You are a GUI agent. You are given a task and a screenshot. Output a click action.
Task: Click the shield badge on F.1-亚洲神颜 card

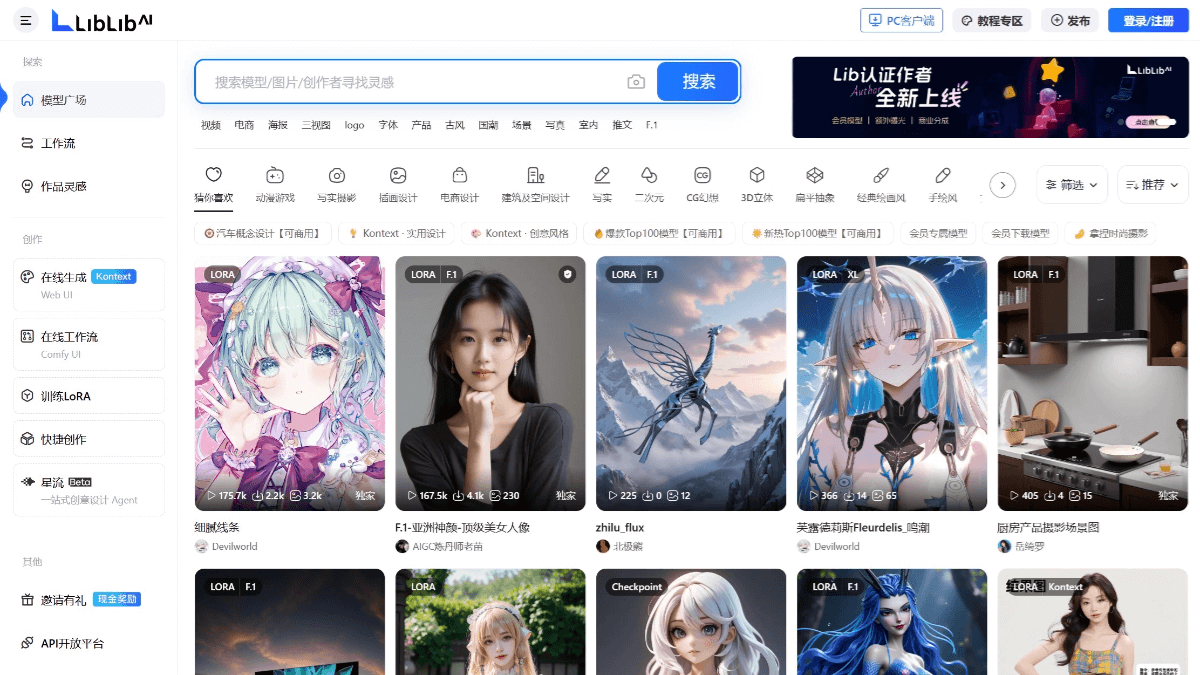[567, 274]
